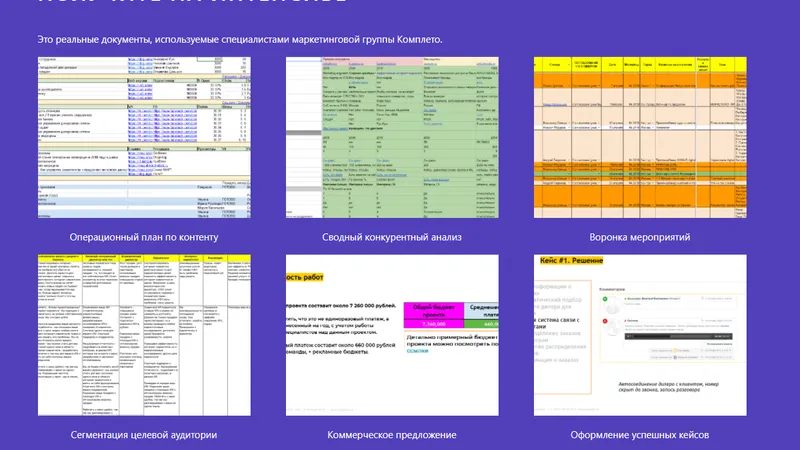Click the italic caption about автосоединение дилера
The width and height of the screenshot is (800, 450).
[x=668, y=387]
